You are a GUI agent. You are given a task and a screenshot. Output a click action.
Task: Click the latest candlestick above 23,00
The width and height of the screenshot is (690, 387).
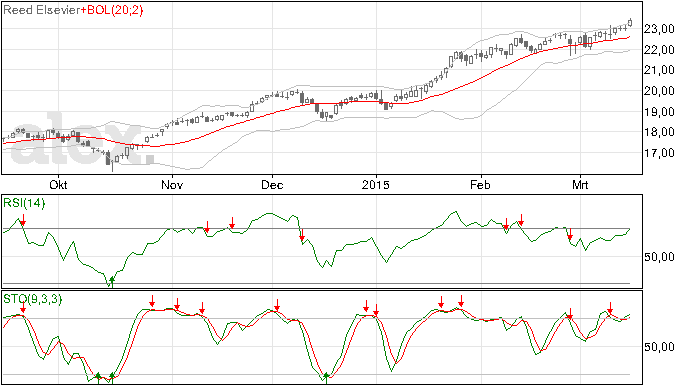click(x=630, y=22)
